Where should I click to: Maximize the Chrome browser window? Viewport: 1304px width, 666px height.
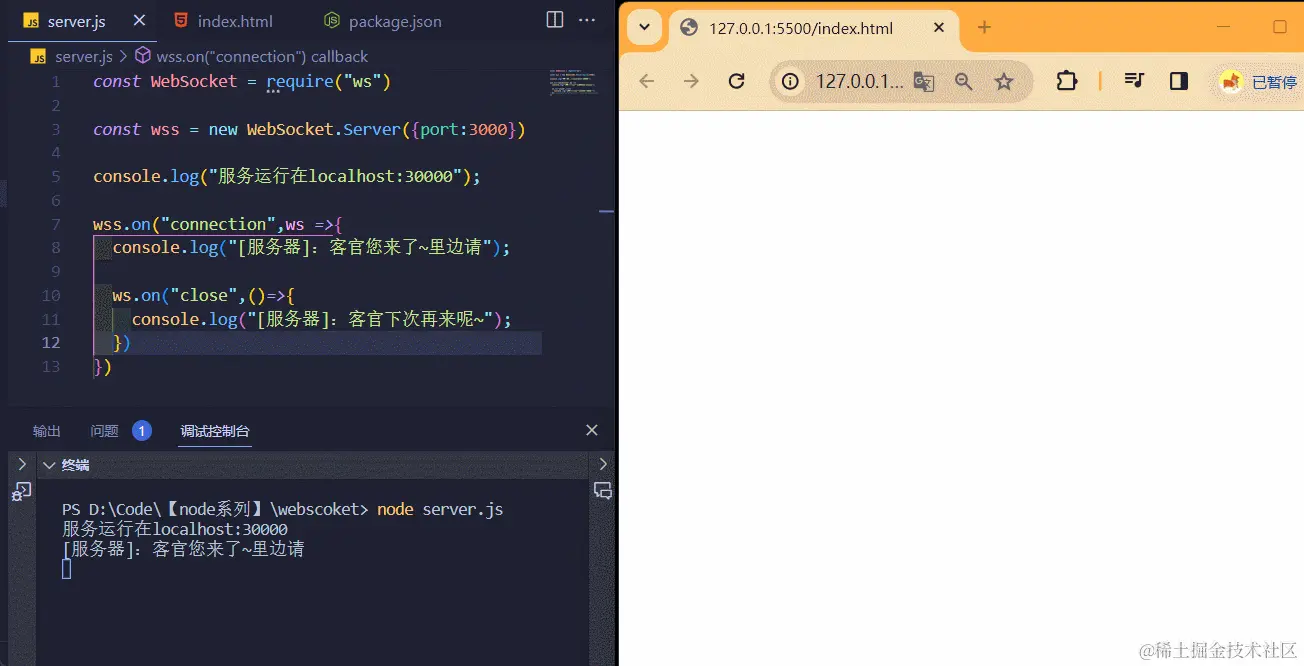click(x=1279, y=27)
